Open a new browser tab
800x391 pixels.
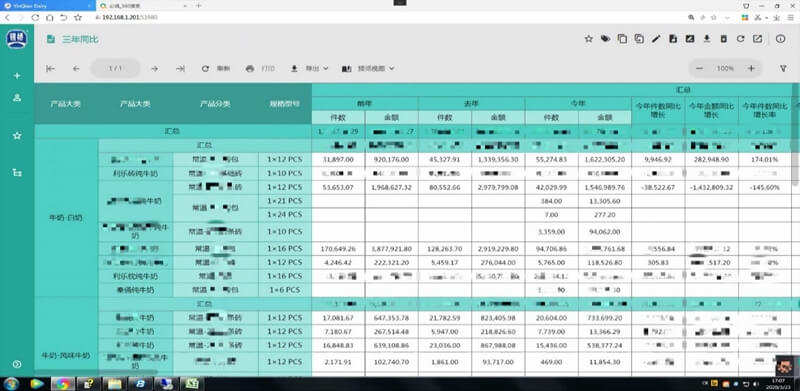(198, 5)
